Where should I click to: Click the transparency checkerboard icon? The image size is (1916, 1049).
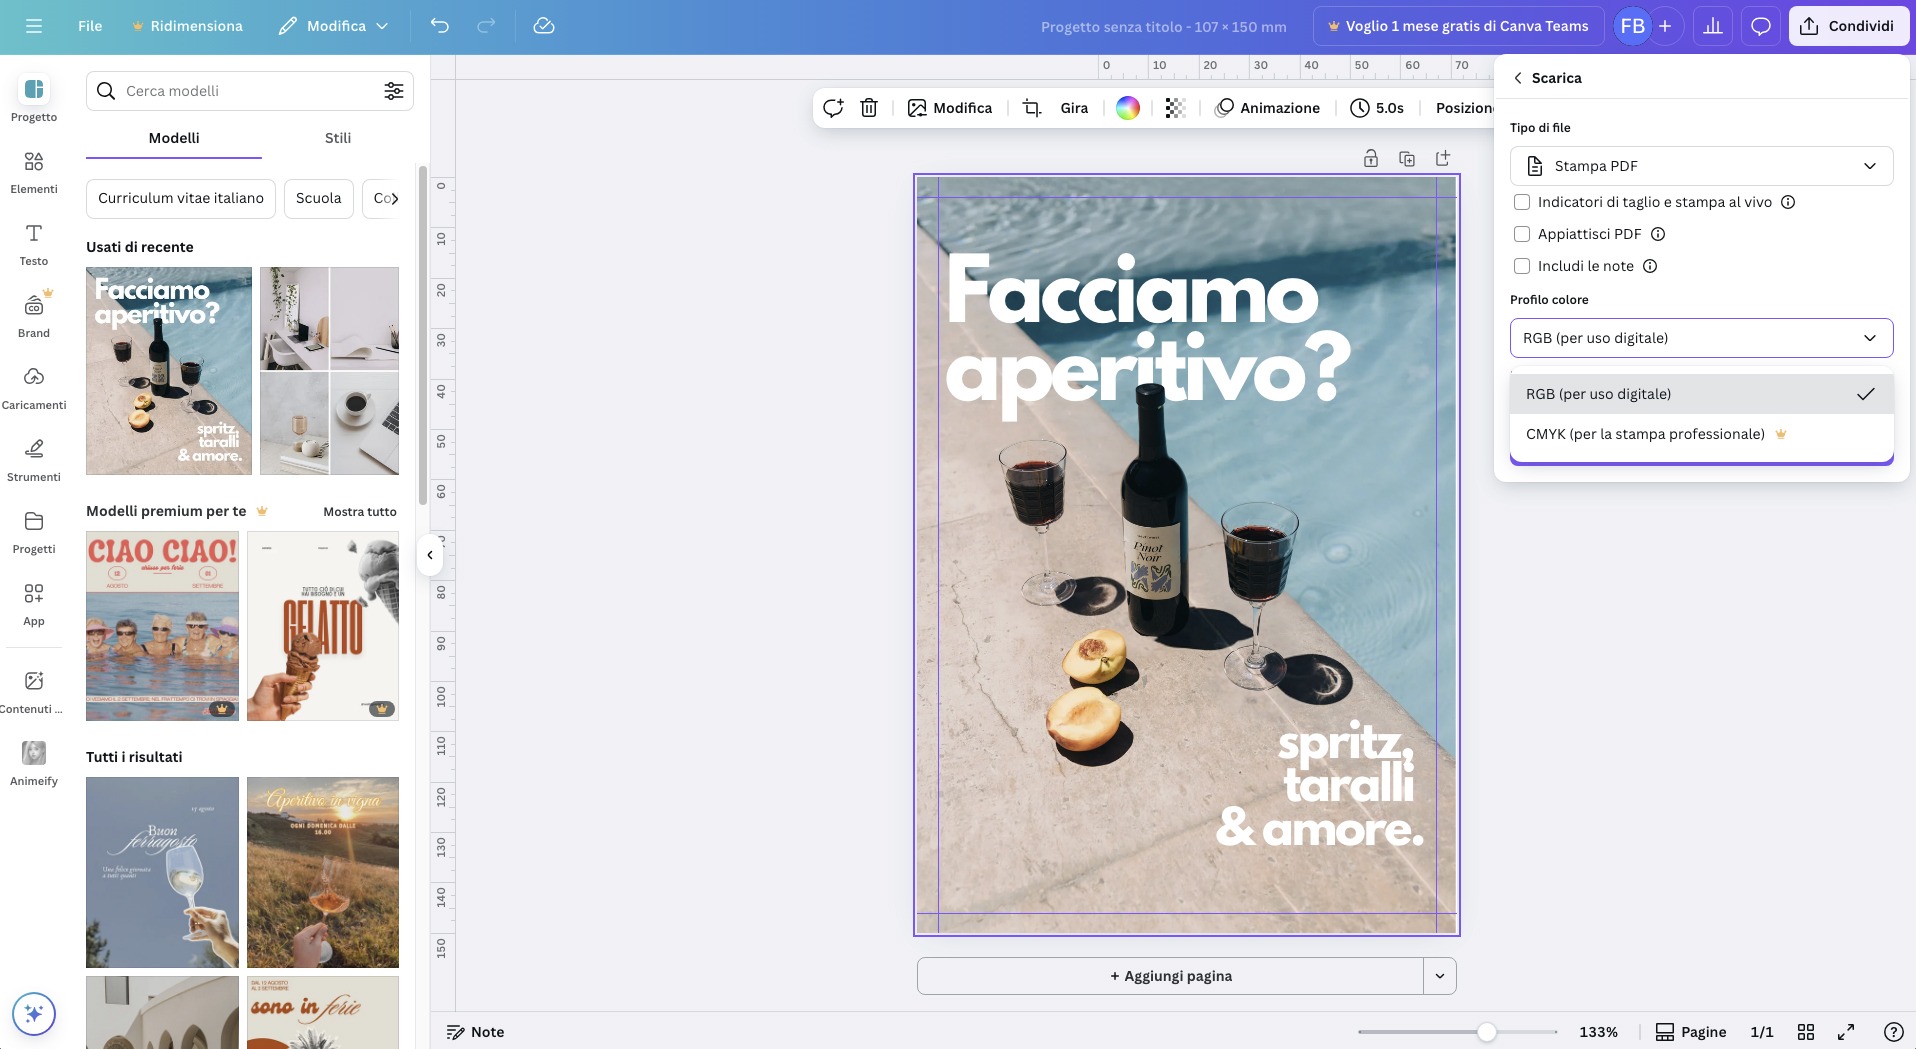1175,108
